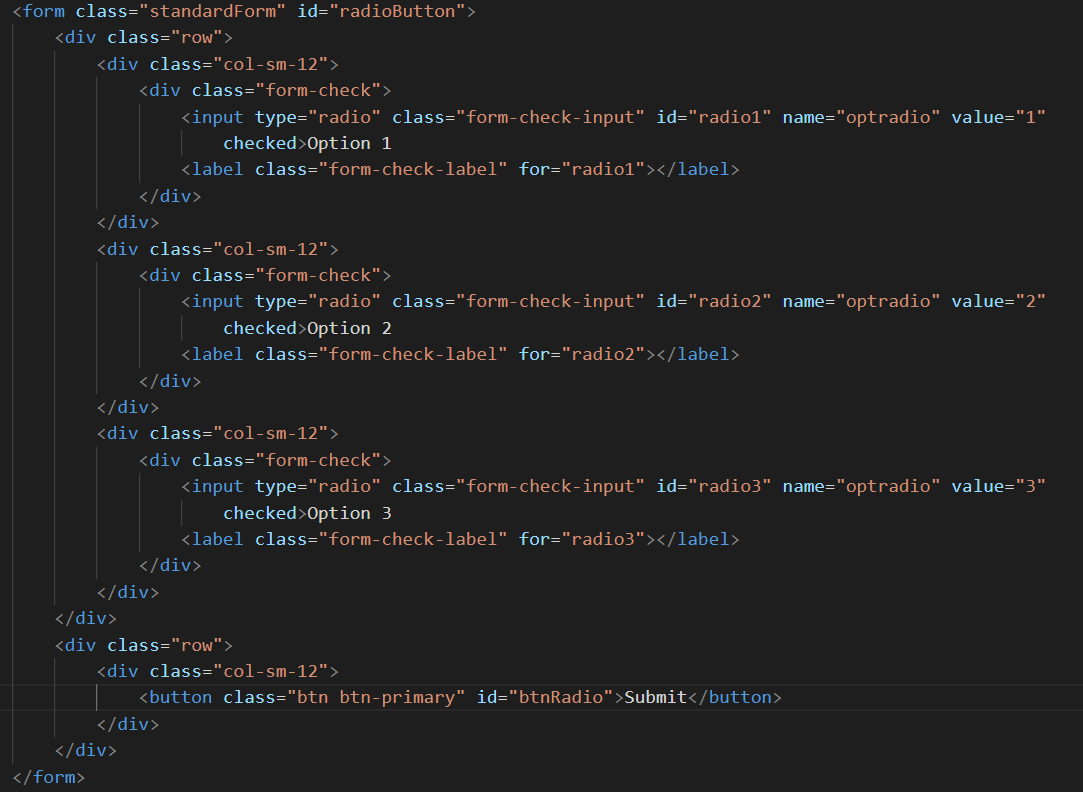Screen dimensions: 1083x792
Task: Click closing </label> tag on the radio2 line
Action: pyautogui.click(x=698, y=354)
